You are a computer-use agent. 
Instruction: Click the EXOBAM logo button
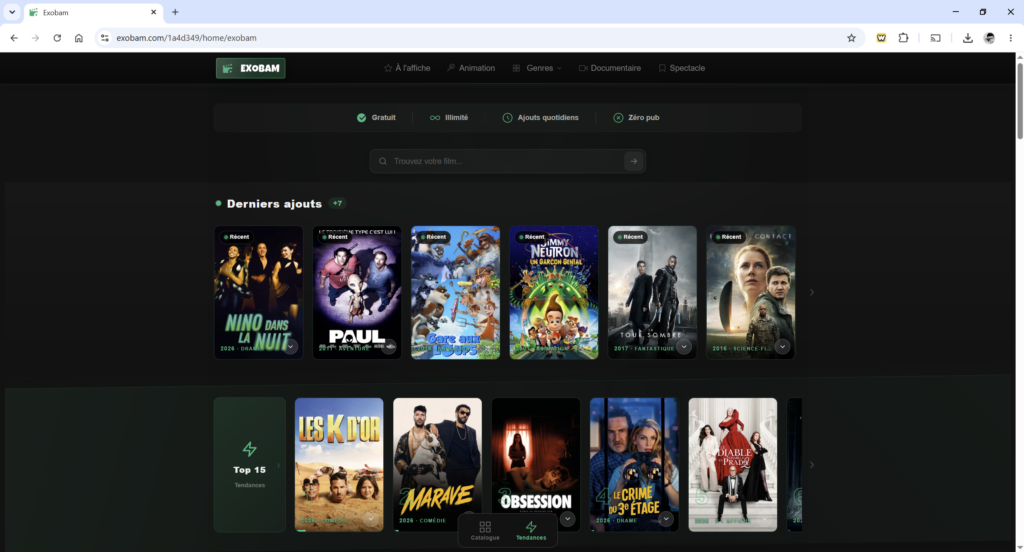tap(251, 68)
